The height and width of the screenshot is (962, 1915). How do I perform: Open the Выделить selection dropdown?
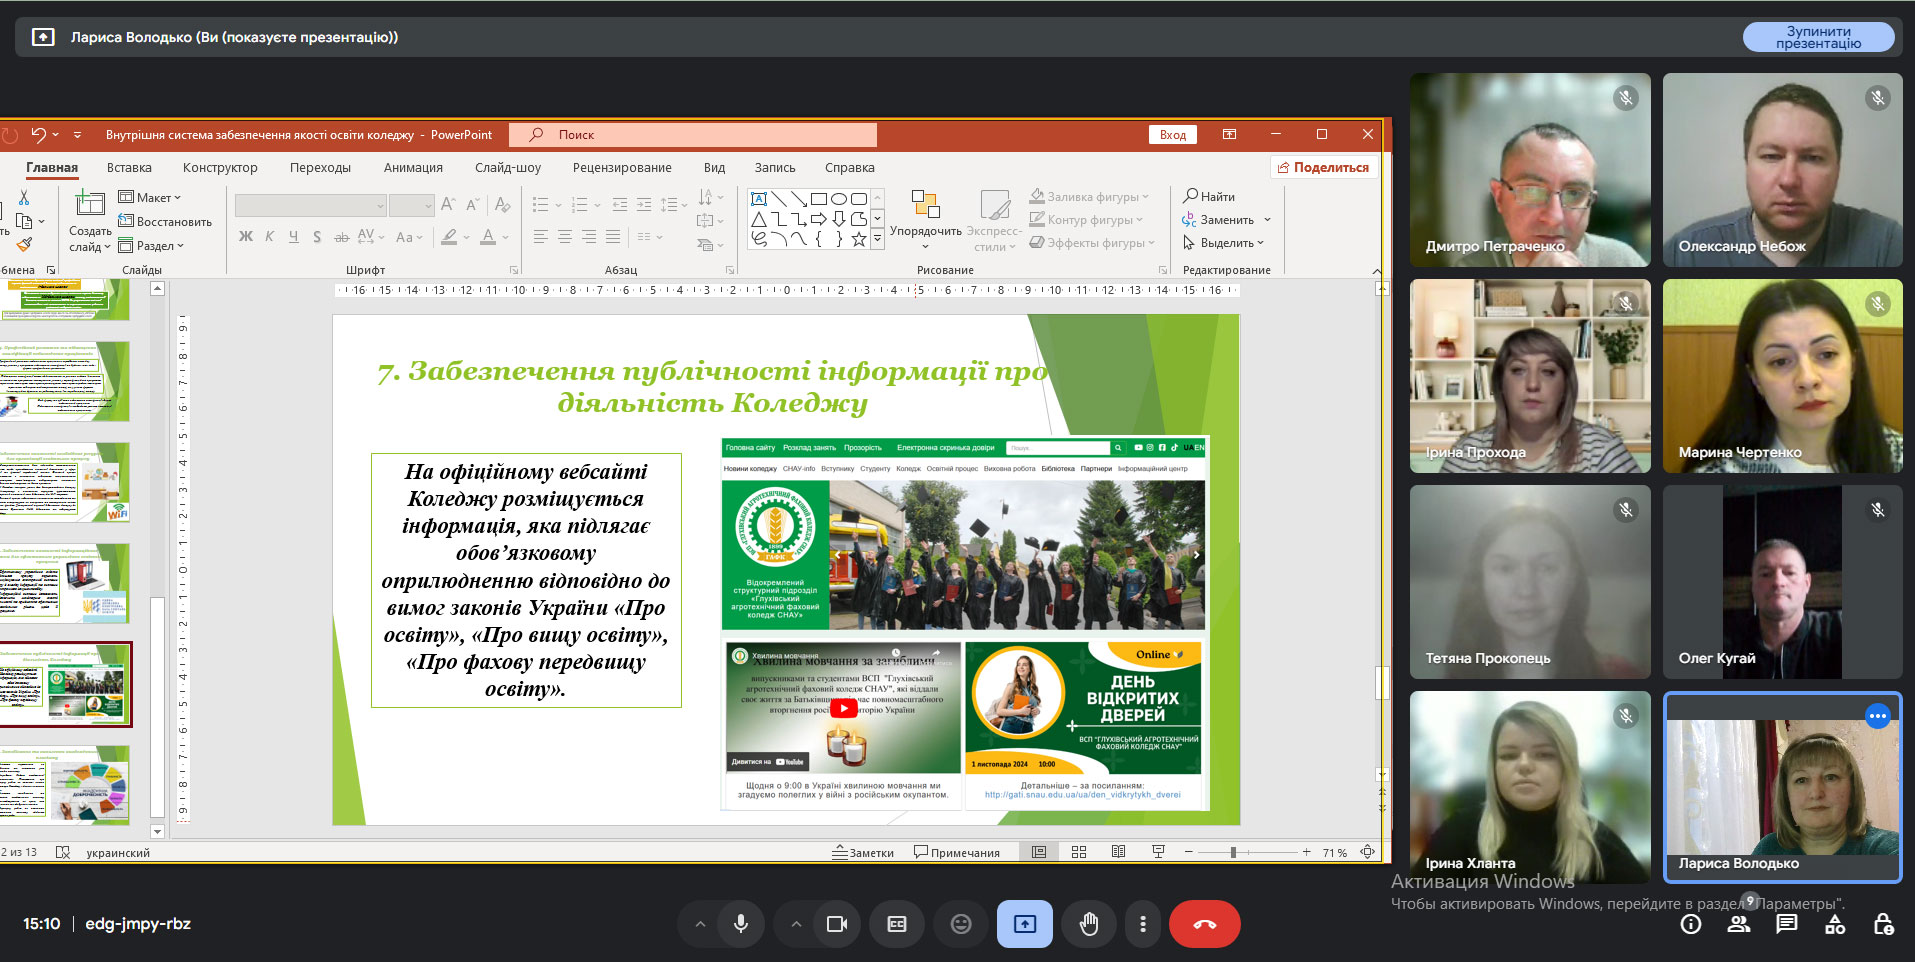click(1224, 243)
